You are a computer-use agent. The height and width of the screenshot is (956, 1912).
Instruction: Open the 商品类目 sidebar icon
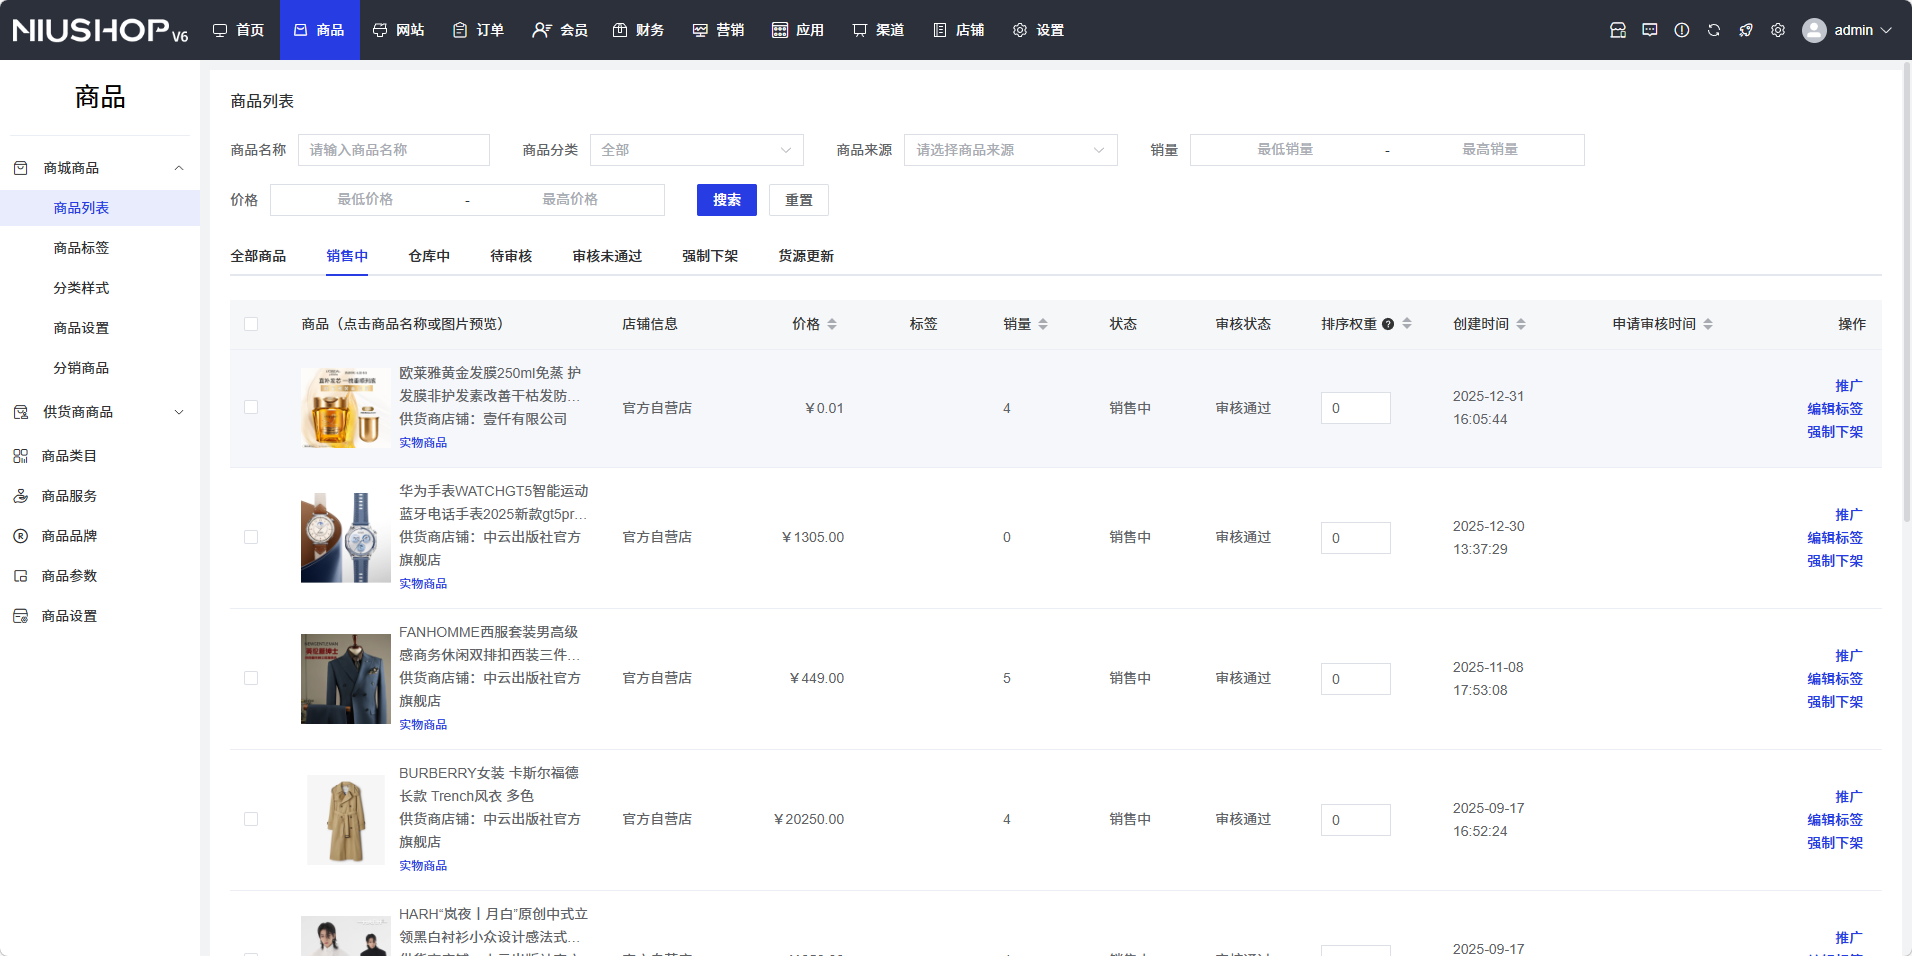20,456
